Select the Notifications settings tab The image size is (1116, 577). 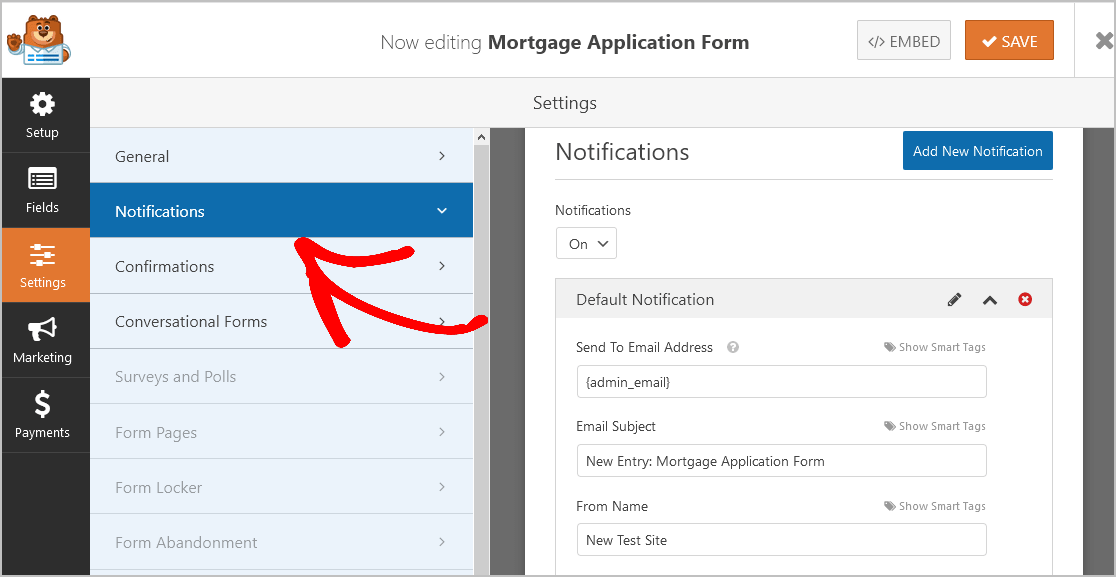coord(281,211)
